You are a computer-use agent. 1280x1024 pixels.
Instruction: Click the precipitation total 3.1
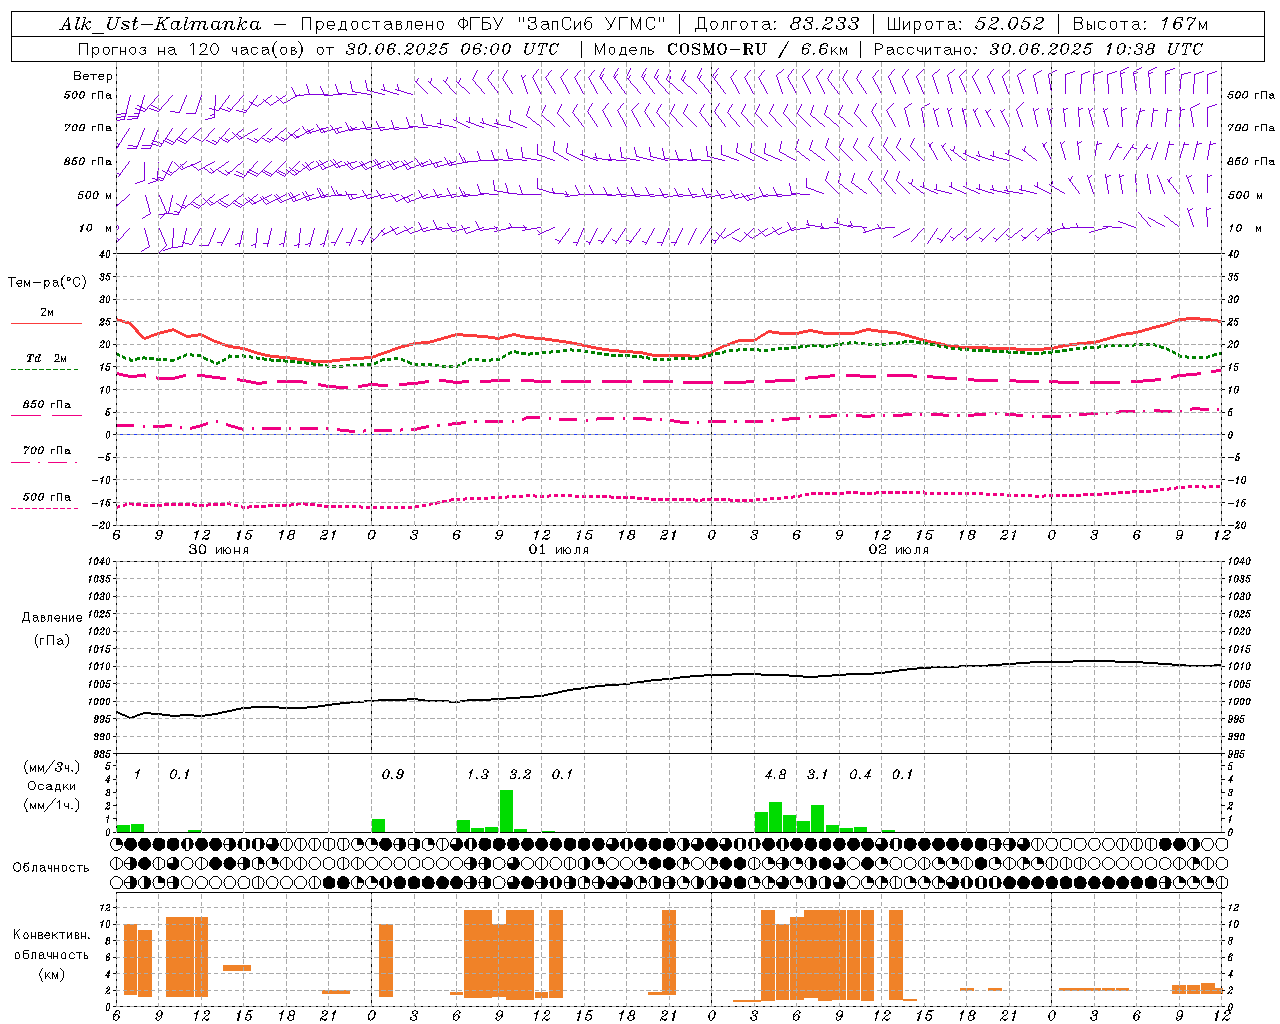click(x=818, y=774)
